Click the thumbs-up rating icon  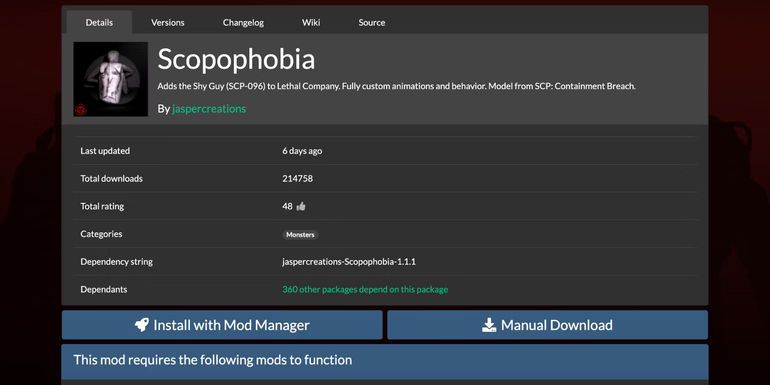tap(301, 206)
